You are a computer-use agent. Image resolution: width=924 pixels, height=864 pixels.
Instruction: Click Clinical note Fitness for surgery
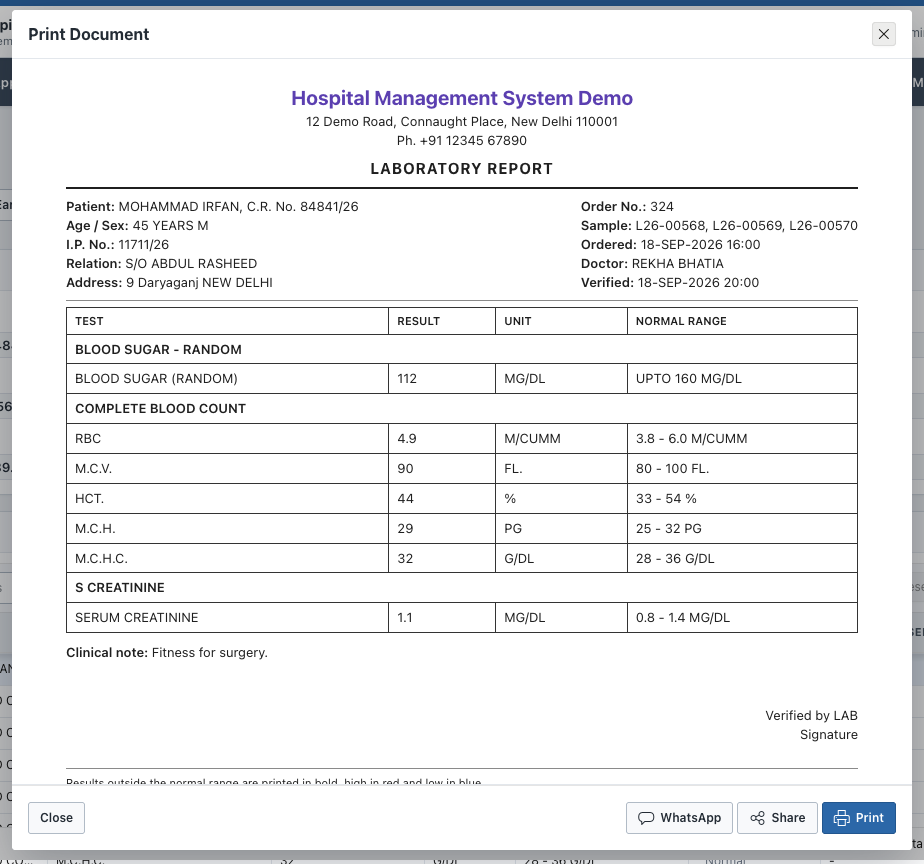[167, 652]
